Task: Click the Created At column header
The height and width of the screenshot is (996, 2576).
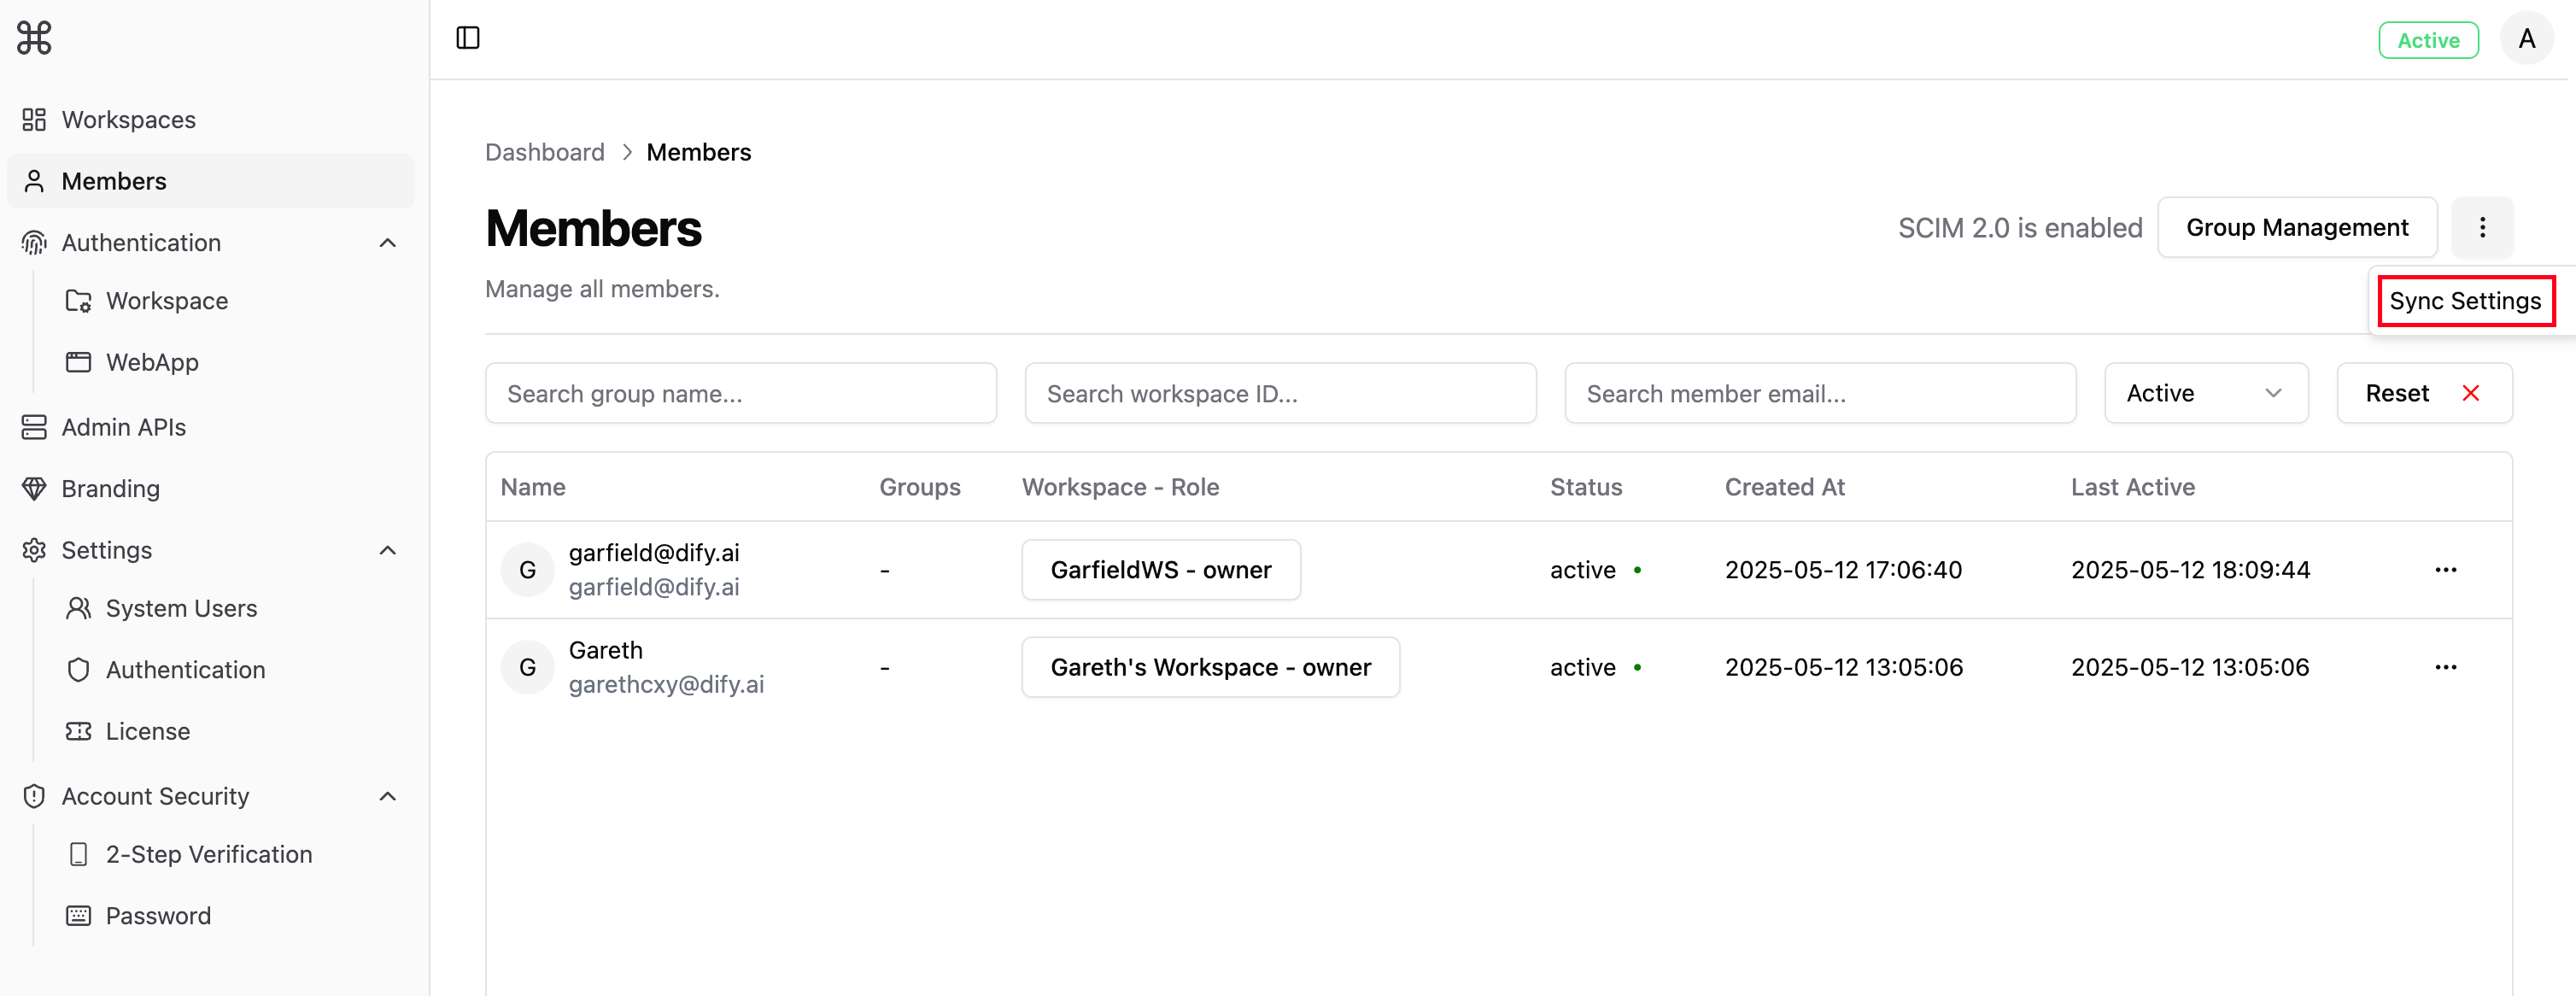Action: 1784,487
